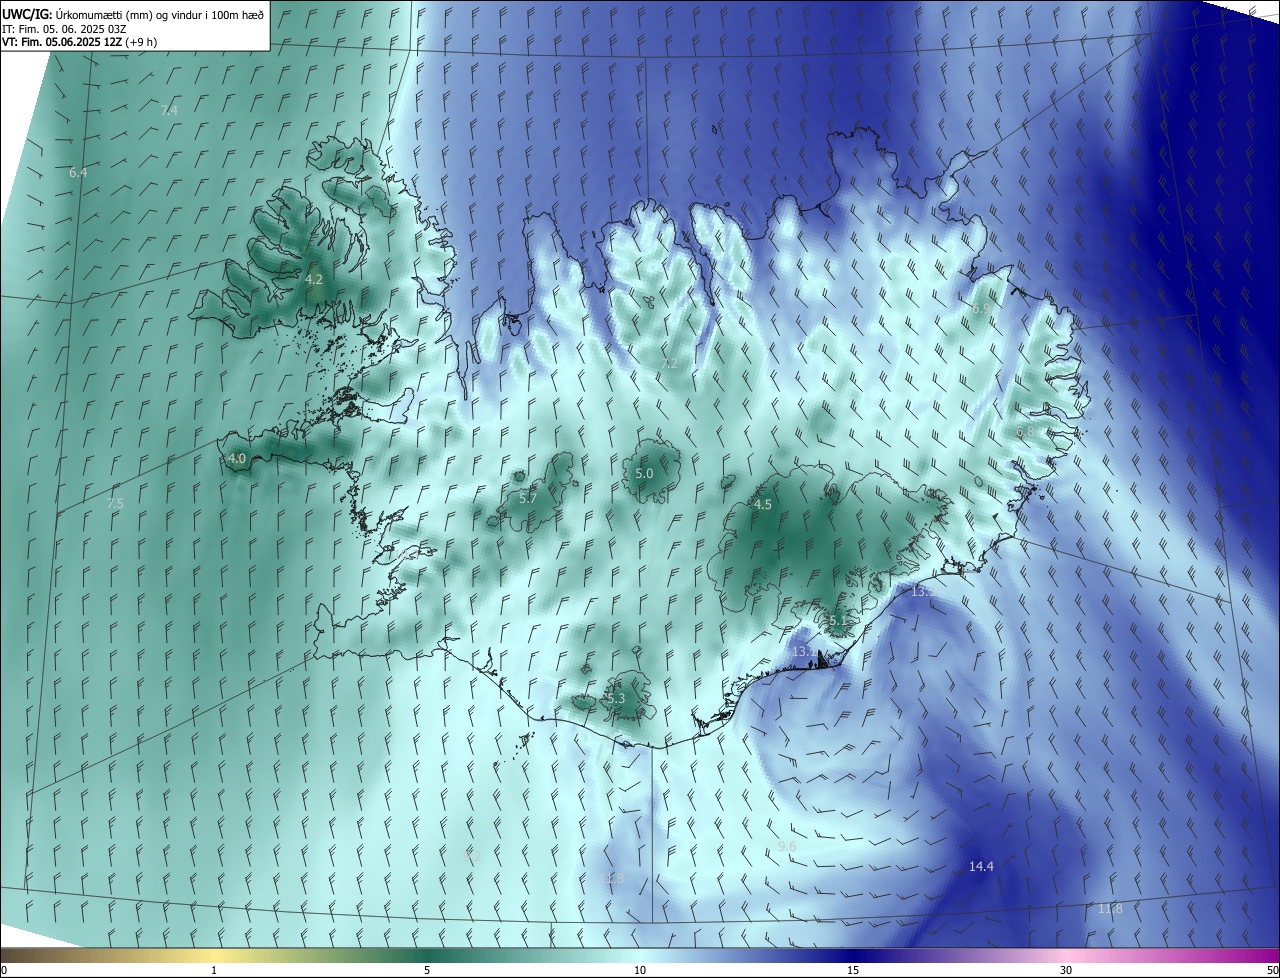This screenshot has width=1280, height=978.
Task: Click the 'VT: Fim. 05.06.2025 12Z (+9 h)' line
Action: tap(80, 42)
